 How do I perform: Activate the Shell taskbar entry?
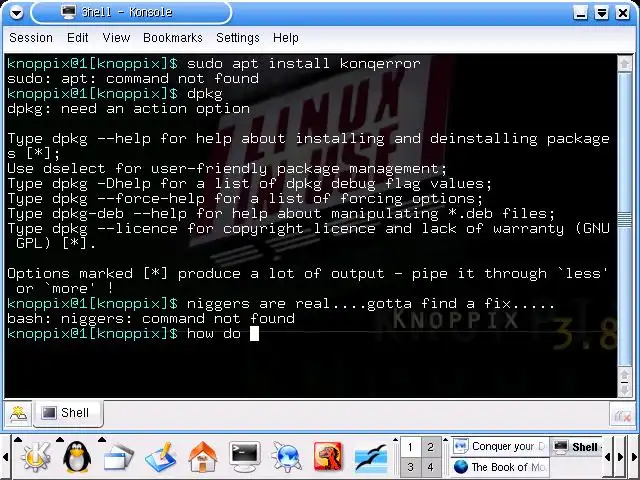coord(576,447)
